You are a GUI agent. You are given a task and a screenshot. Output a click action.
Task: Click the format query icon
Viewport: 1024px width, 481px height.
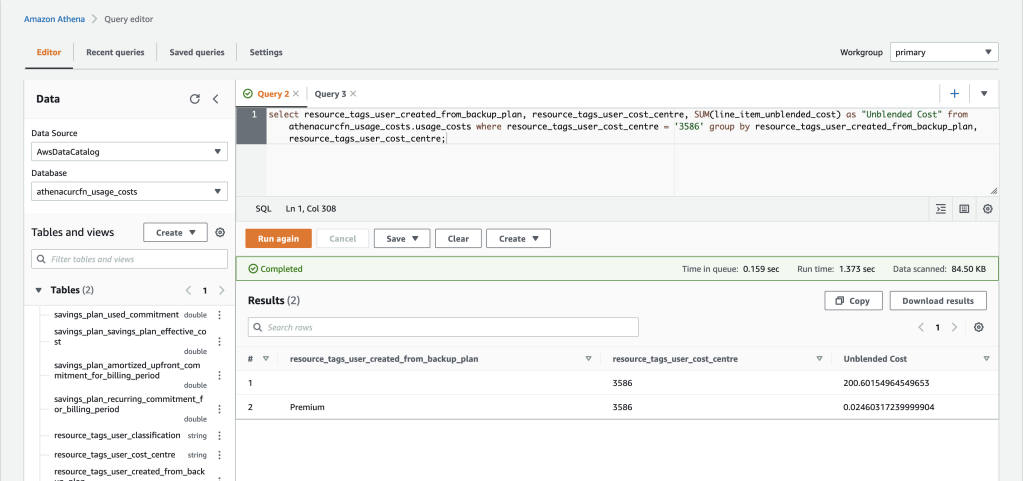pyautogui.click(x=940, y=209)
